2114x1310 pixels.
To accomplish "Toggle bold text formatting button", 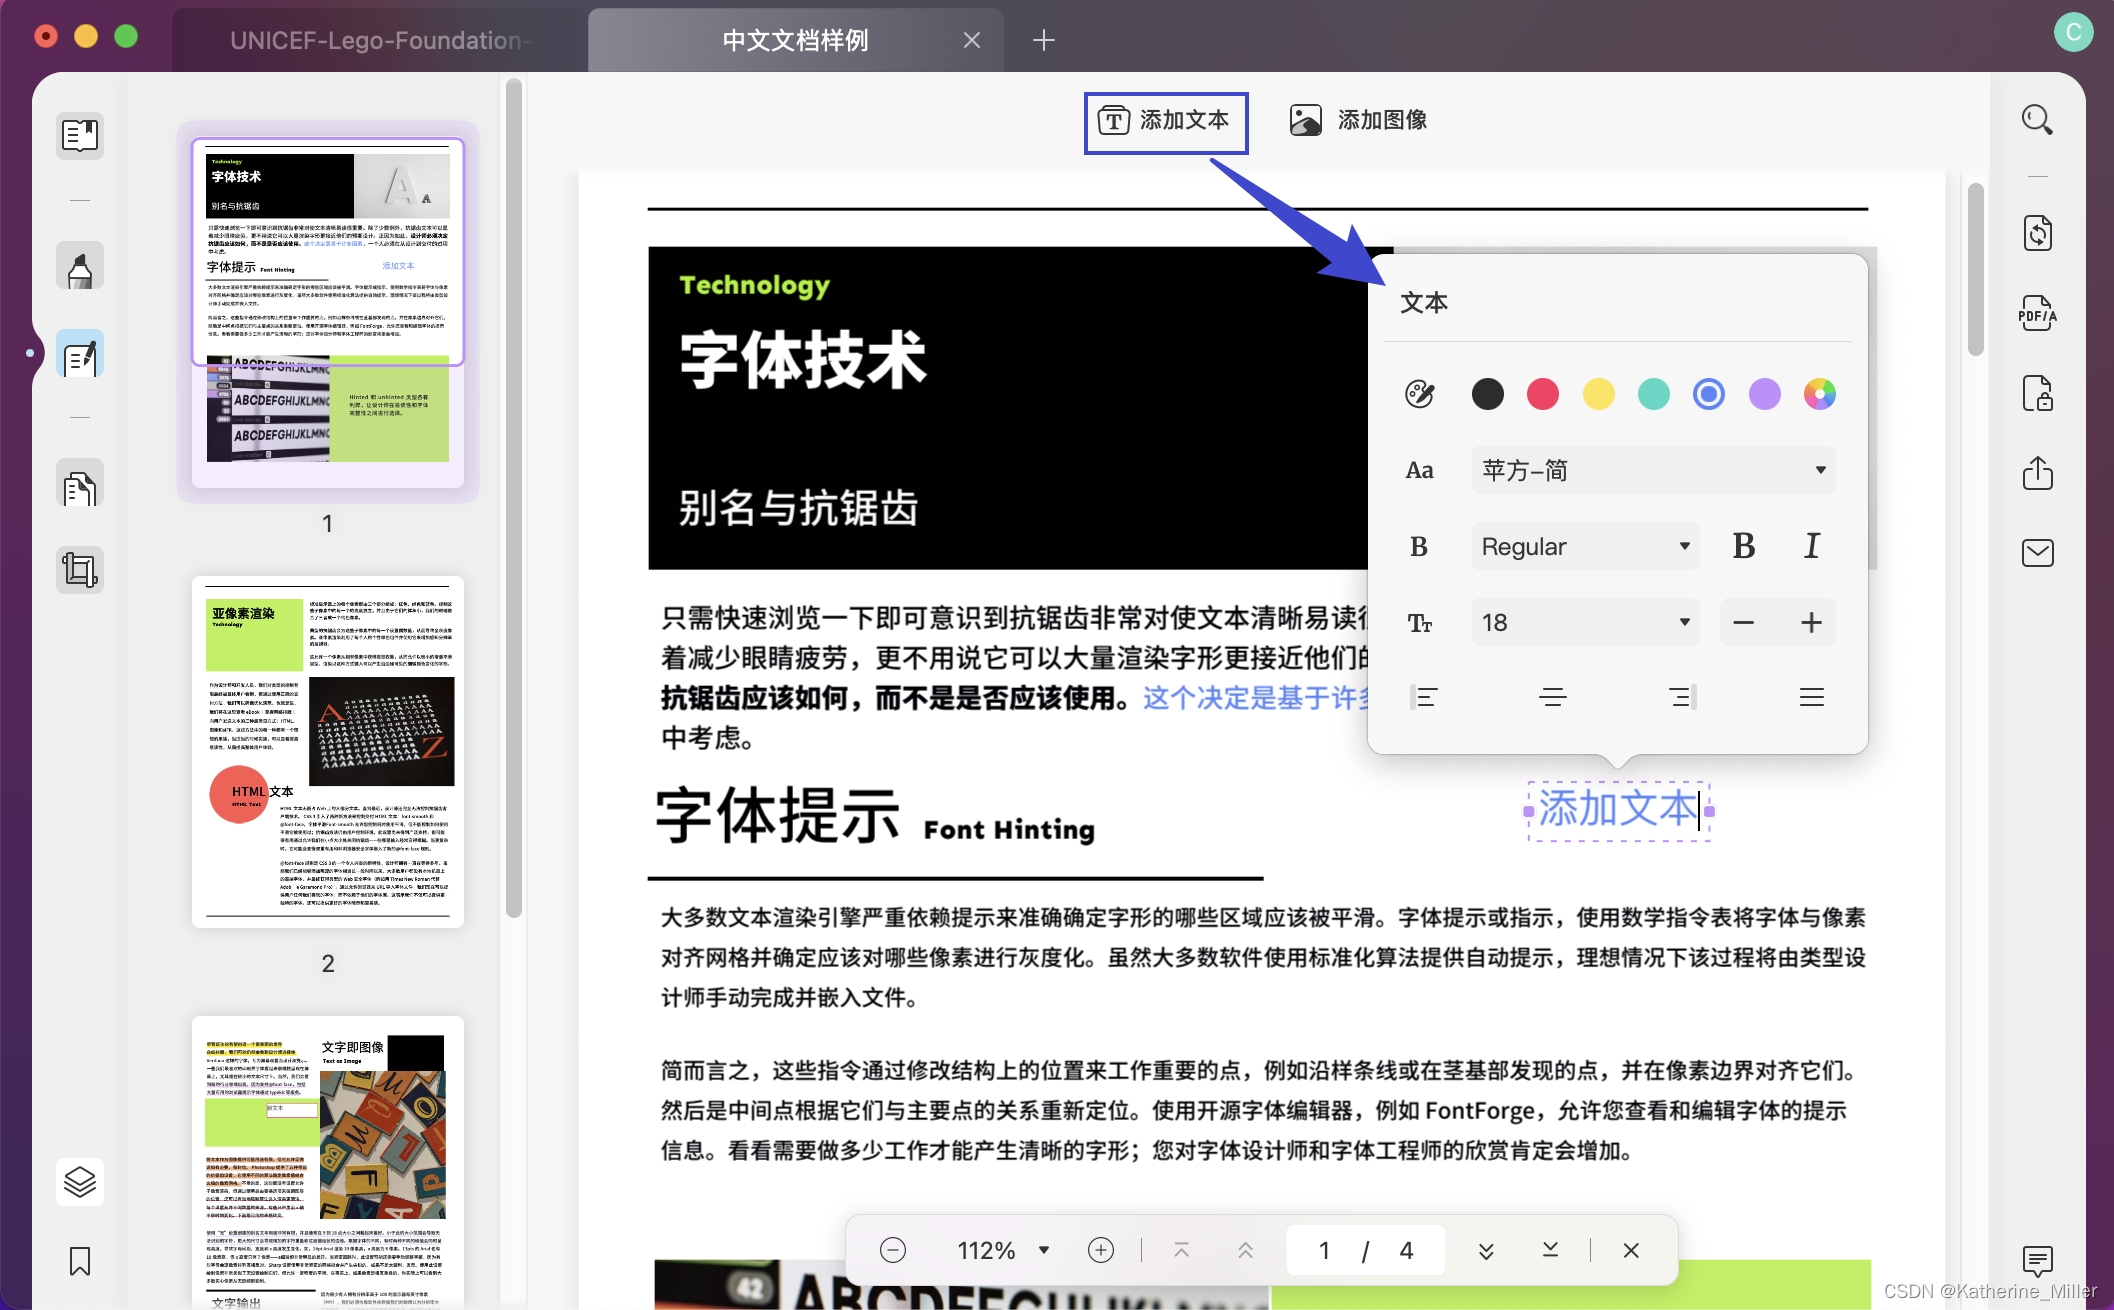I will [x=1743, y=546].
